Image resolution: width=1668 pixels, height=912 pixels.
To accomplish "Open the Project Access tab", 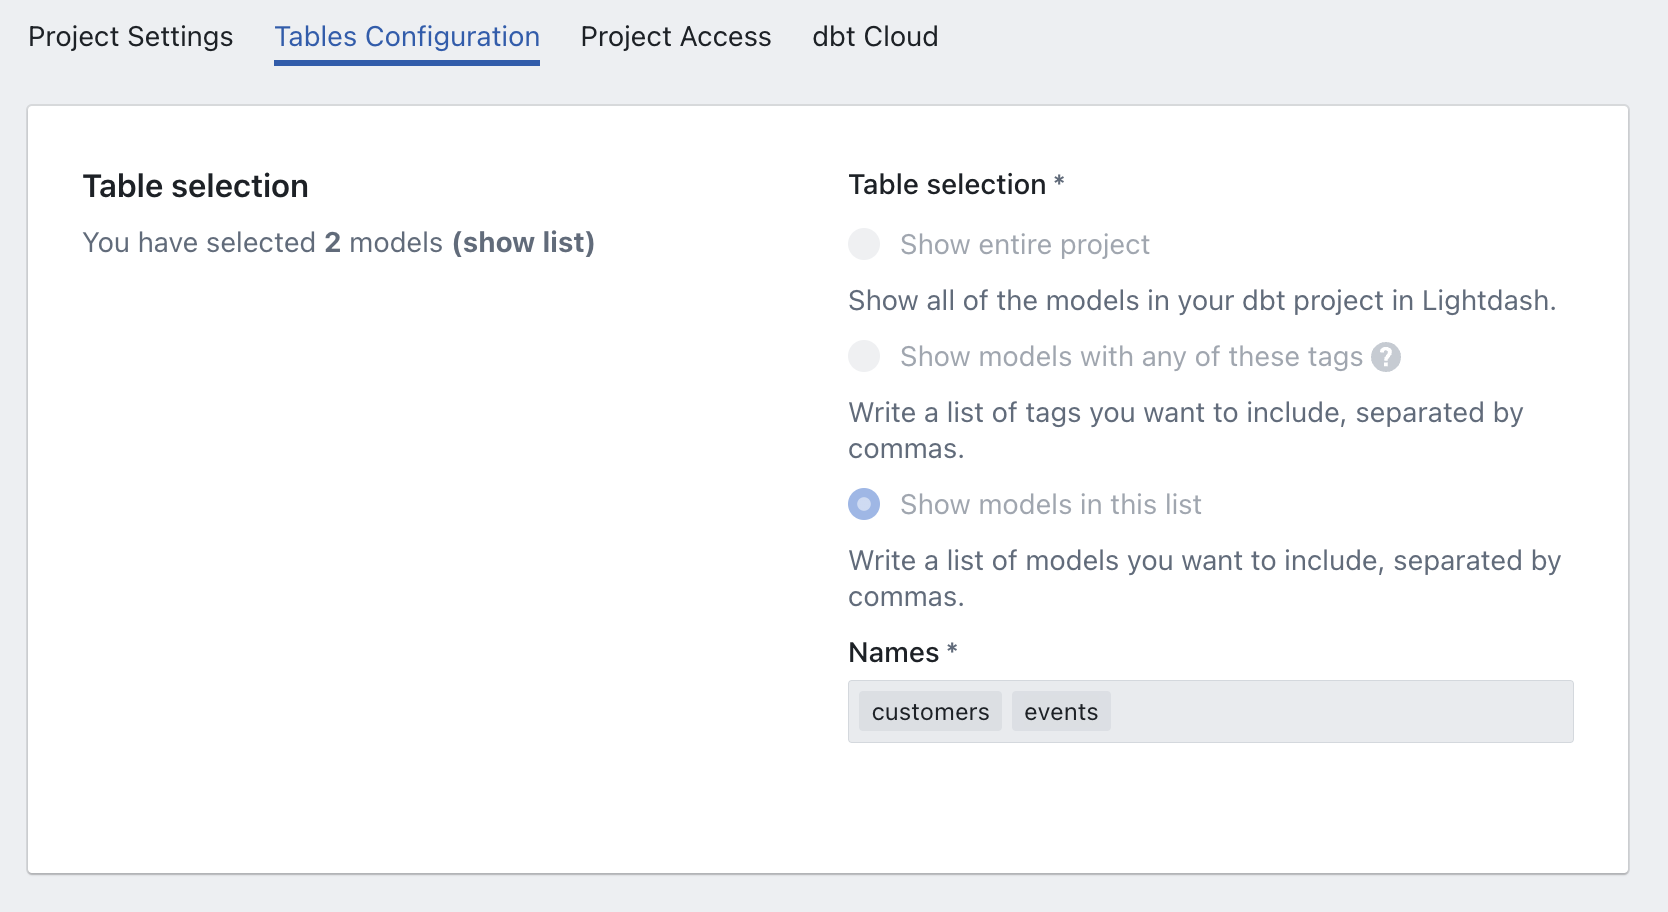I will tap(676, 37).
